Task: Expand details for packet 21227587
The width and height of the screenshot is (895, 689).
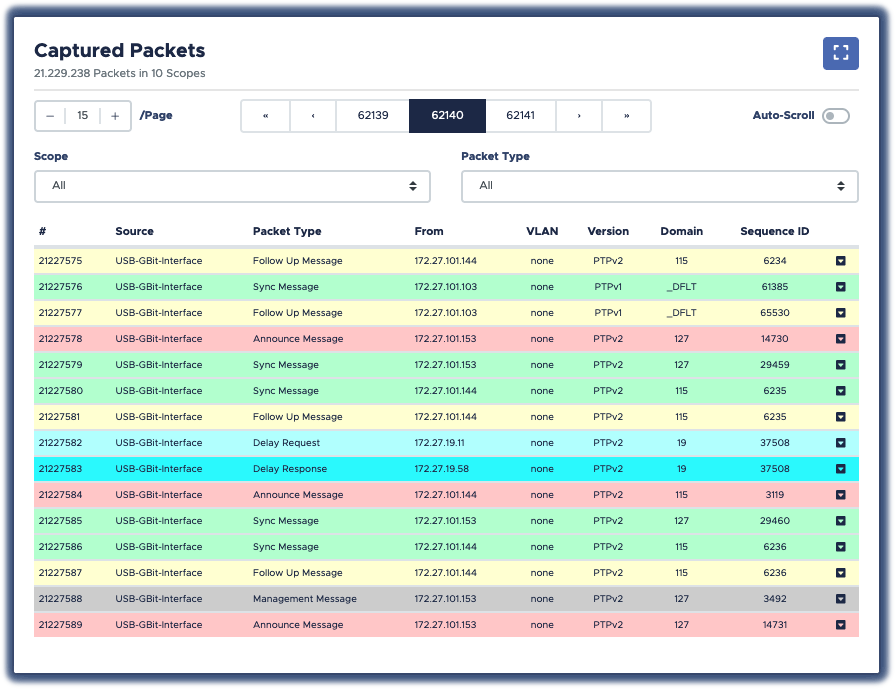Action: [840, 573]
